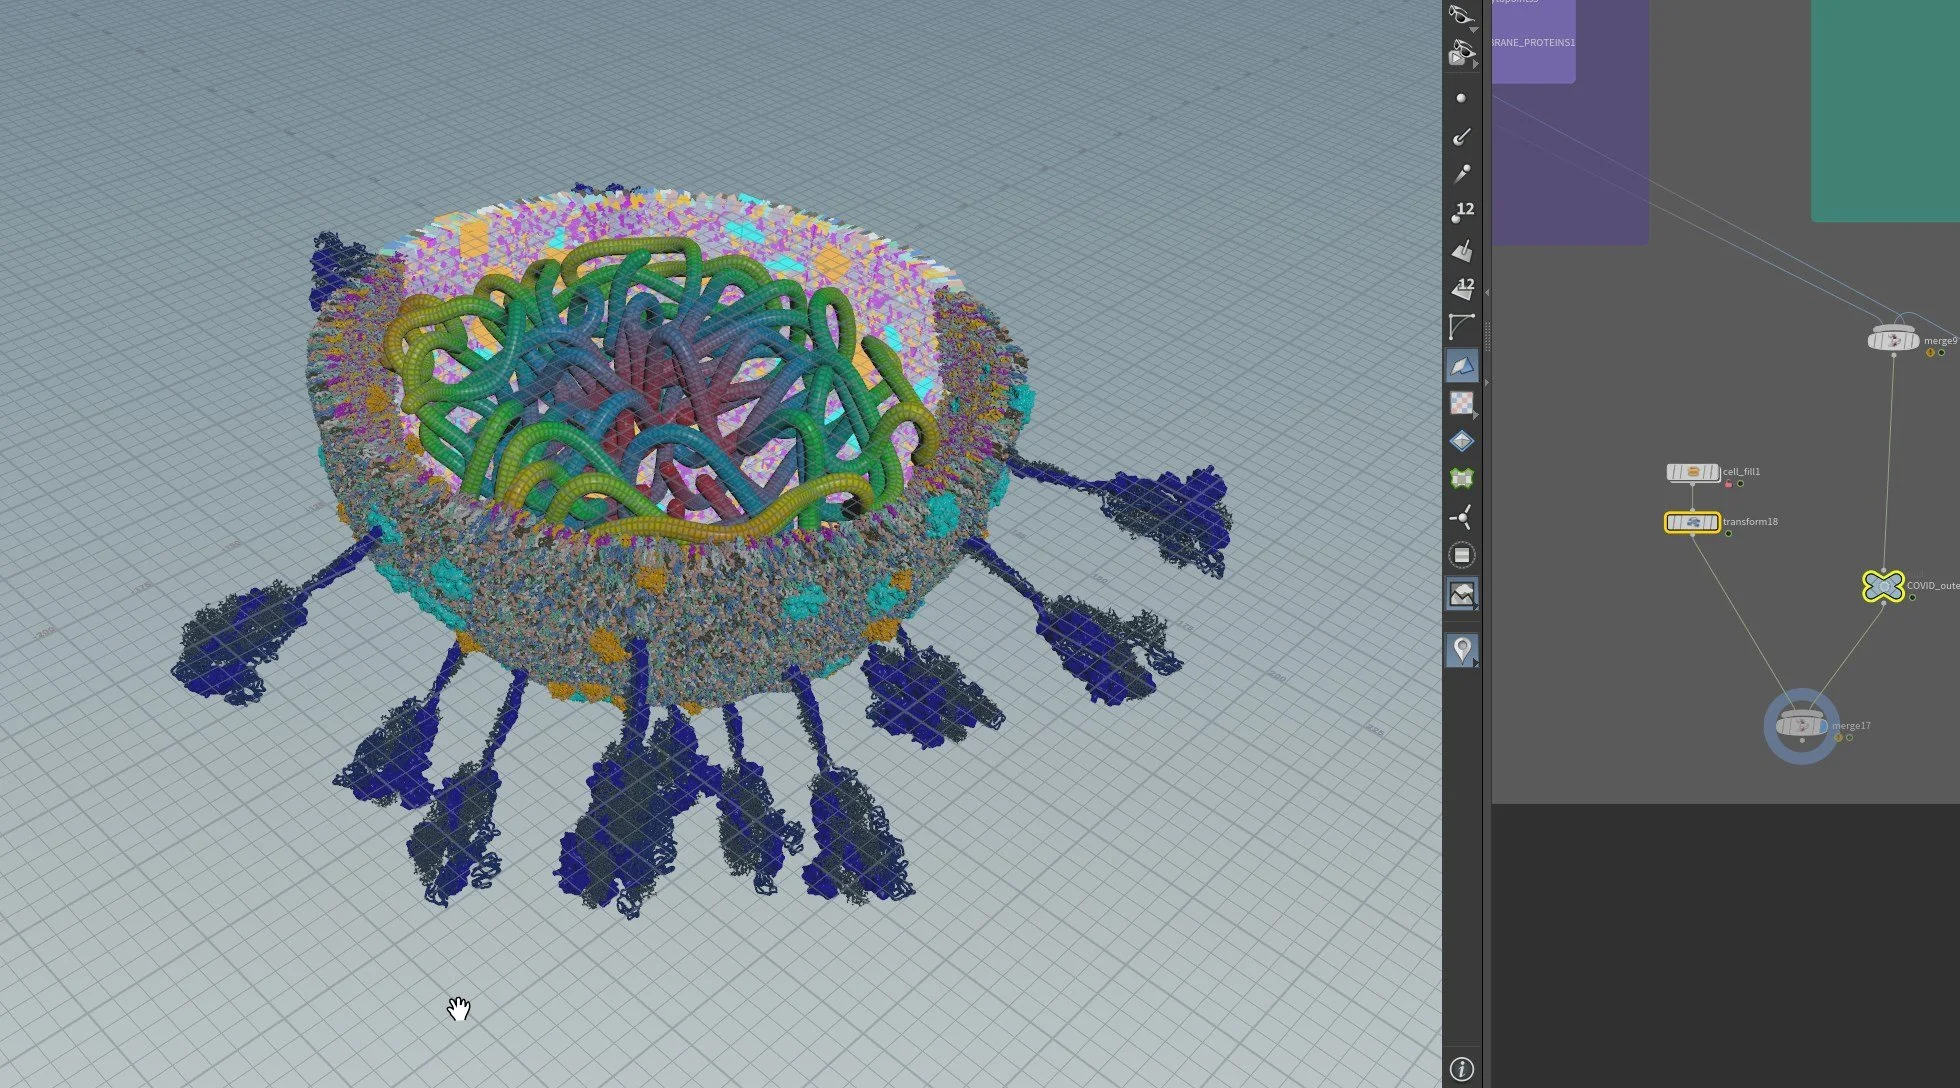Click the merge9 node label
The height and width of the screenshot is (1088, 1960).
point(1941,341)
